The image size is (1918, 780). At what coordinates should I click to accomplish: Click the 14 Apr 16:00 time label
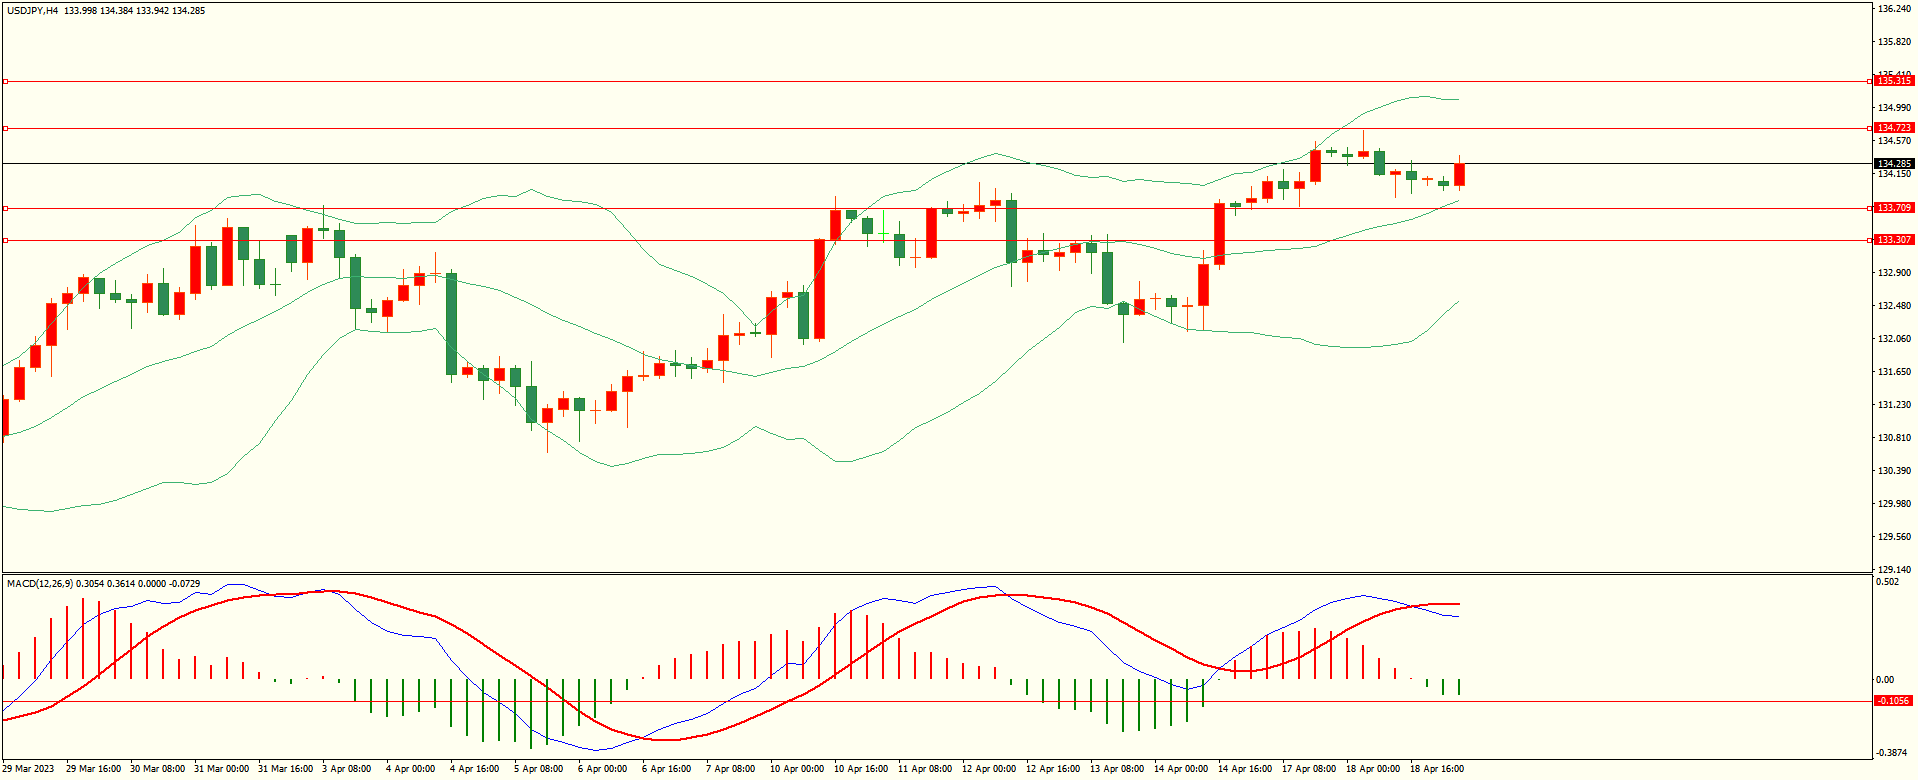point(1245,769)
